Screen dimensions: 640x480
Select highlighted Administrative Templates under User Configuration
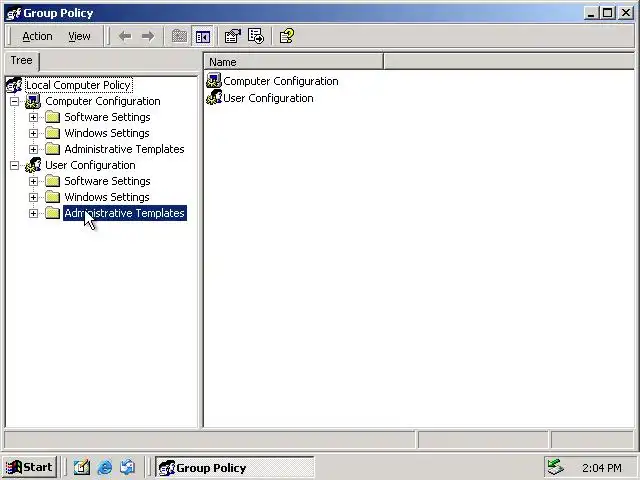[125, 213]
